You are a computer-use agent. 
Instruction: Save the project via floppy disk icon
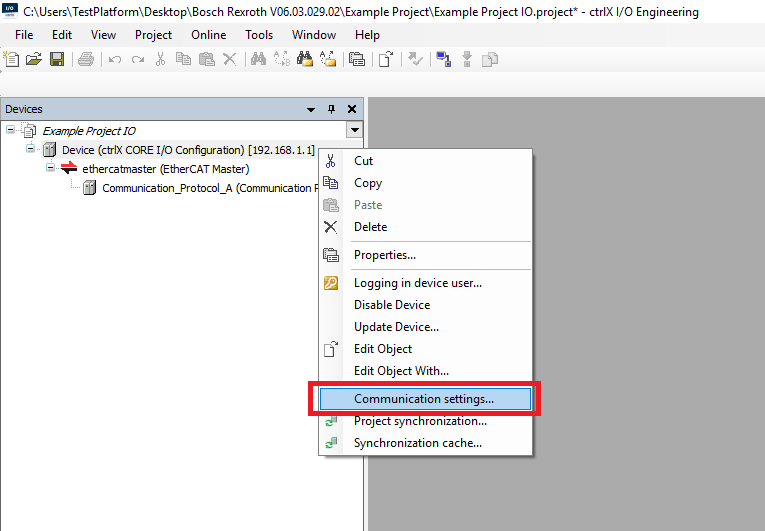point(56,60)
